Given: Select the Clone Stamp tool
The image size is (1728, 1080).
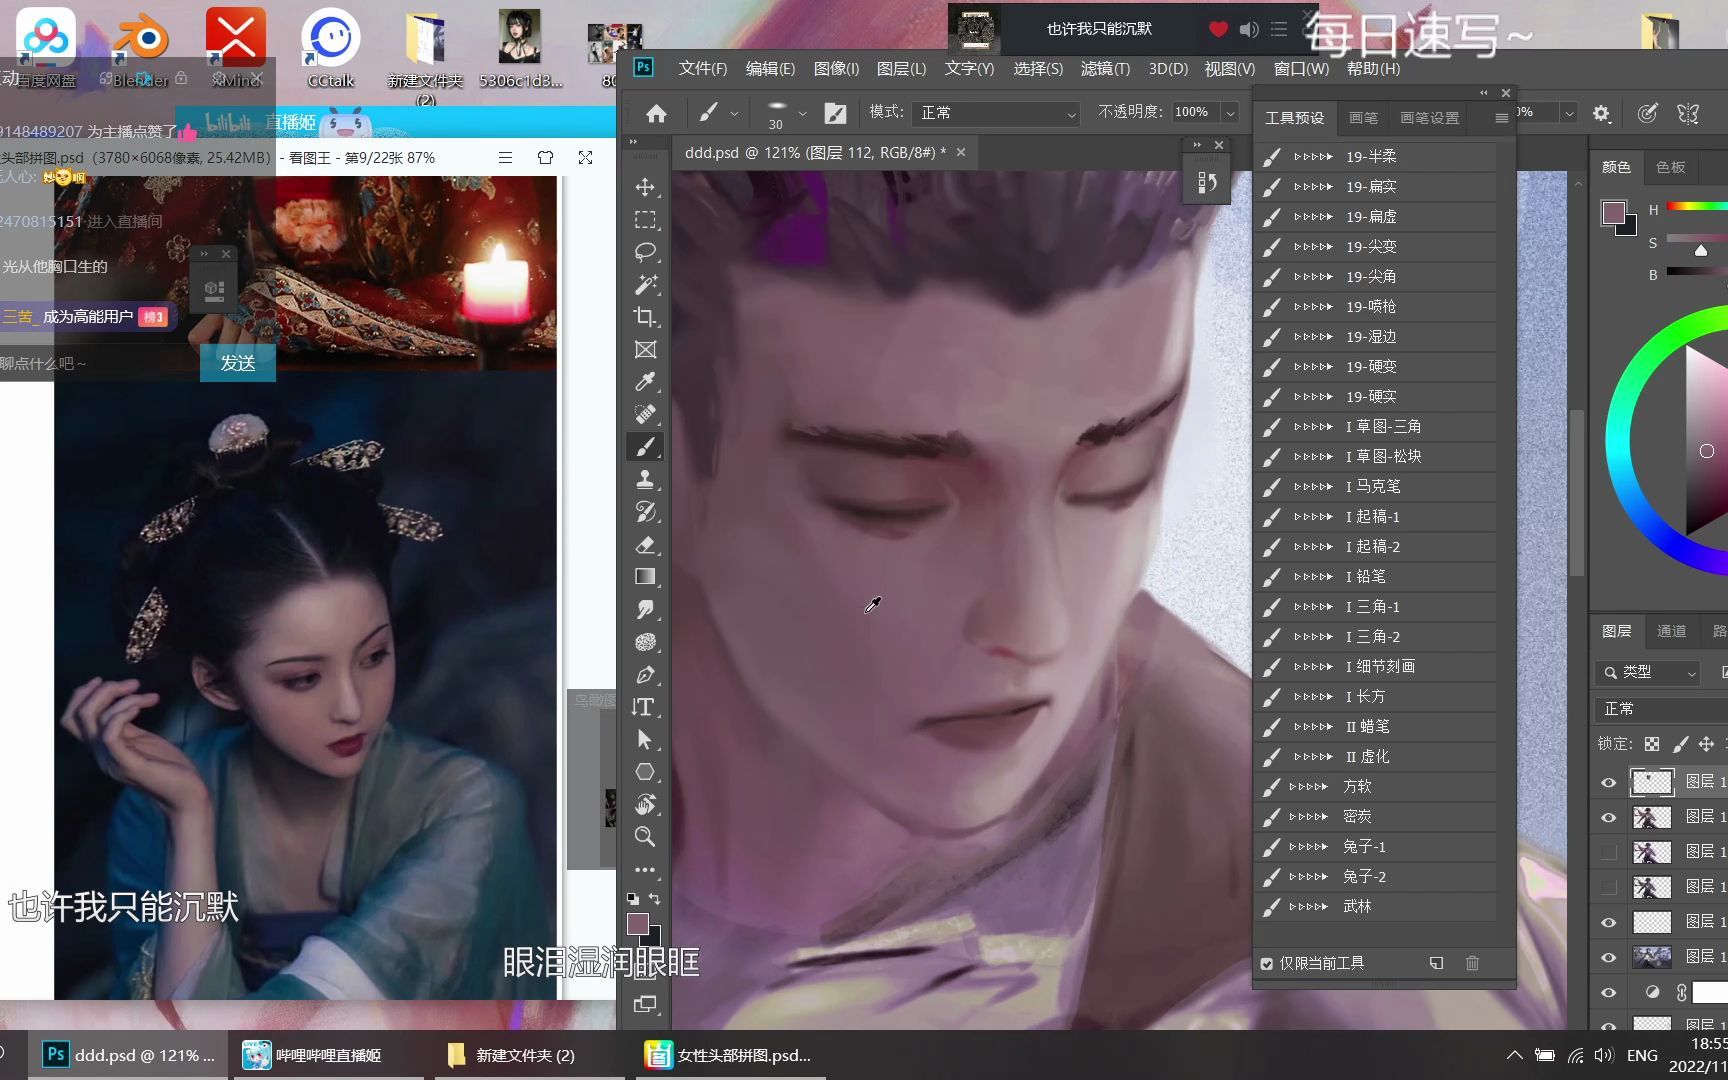Looking at the screenshot, I should 645,479.
